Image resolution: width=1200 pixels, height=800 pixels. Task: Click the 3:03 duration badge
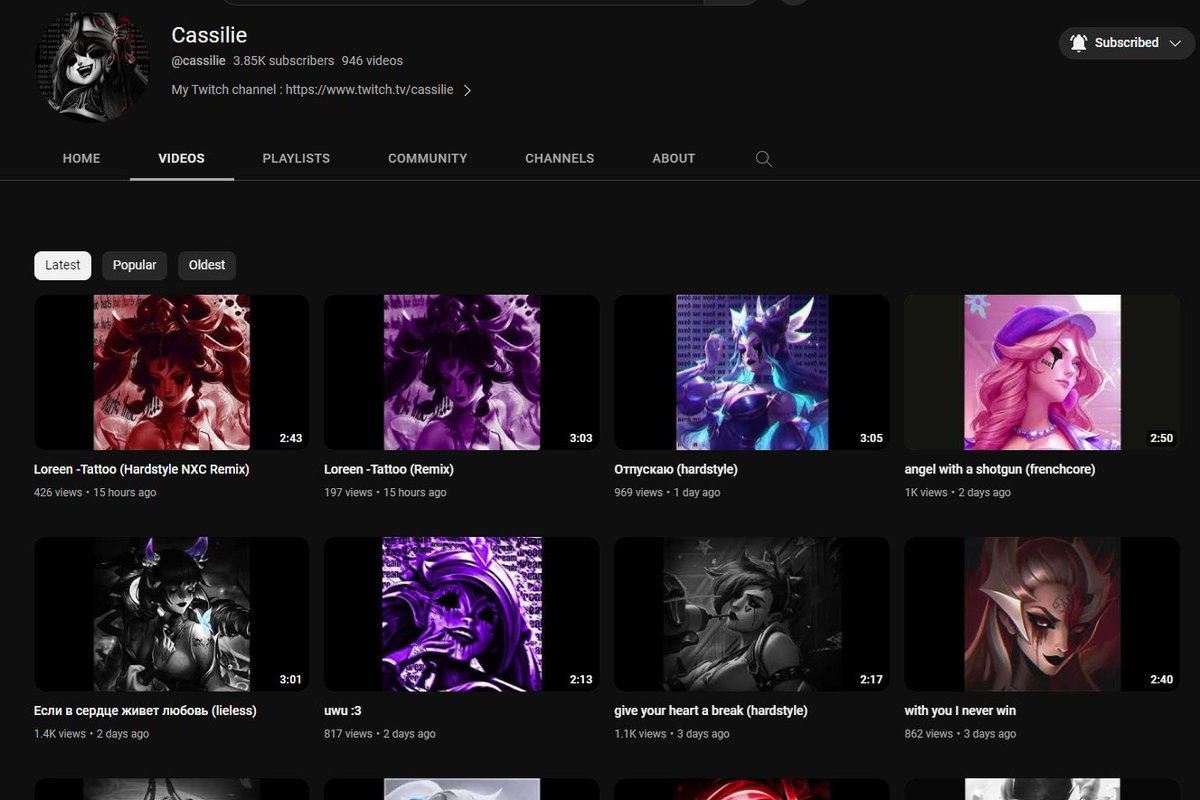coord(580,438)
